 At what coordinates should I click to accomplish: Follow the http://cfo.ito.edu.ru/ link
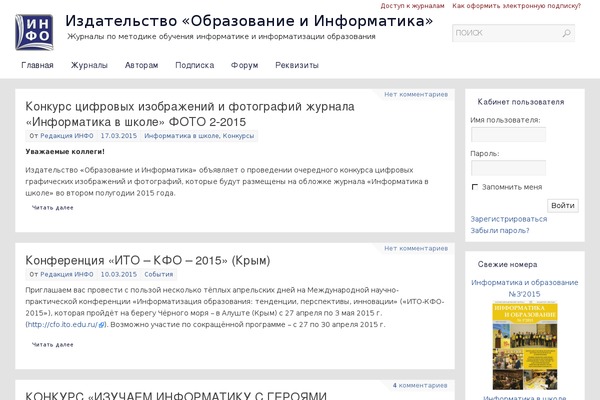pyautogui.click(x=62, y=325)
